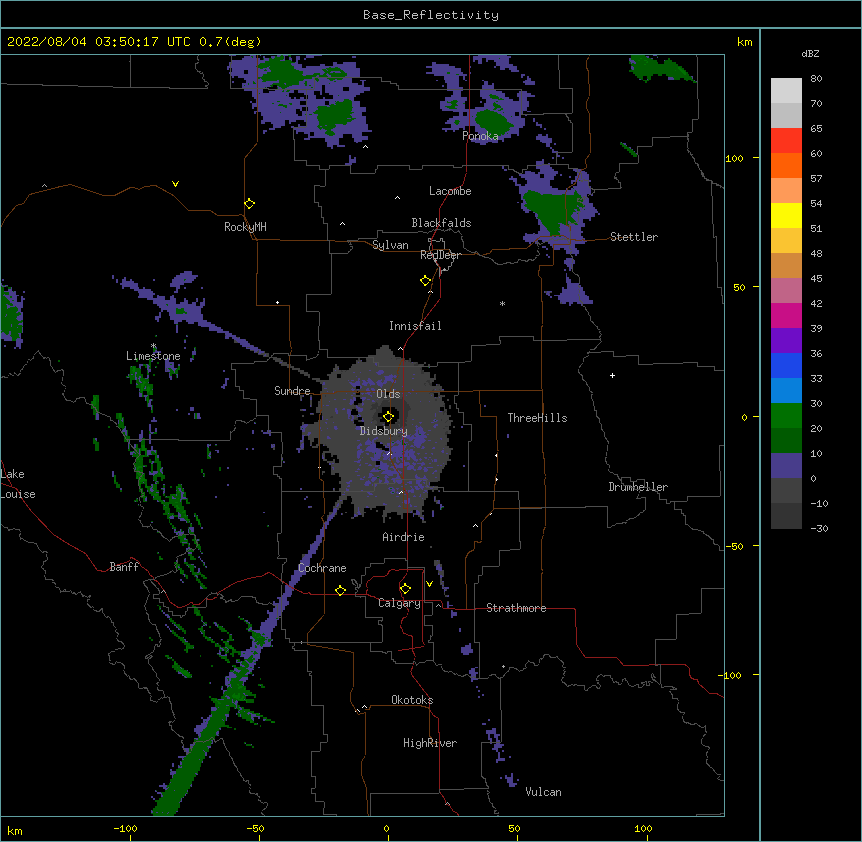This screenshot has width=862, height=842.
Task: Click the -100 tick label on bottom axis
Action: (125, 829)
